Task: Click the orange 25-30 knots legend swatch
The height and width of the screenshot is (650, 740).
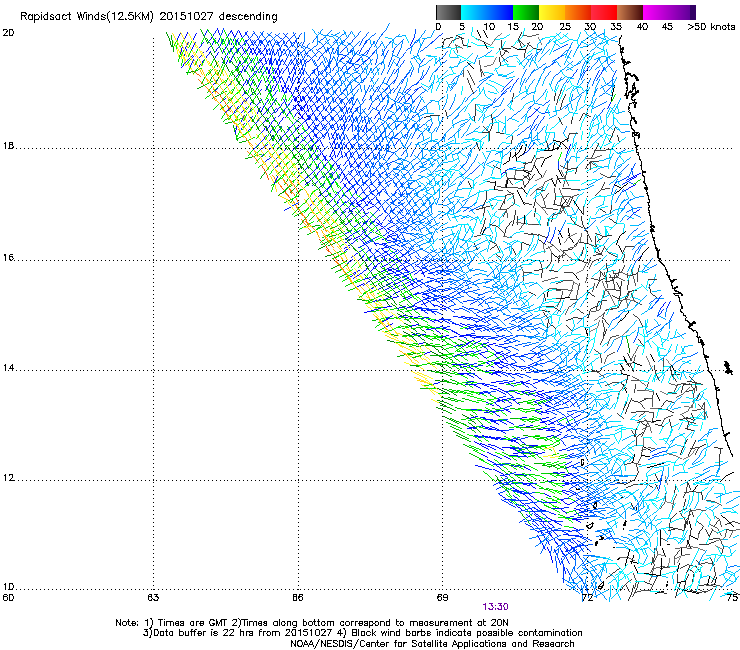Action: coord(578,12)
